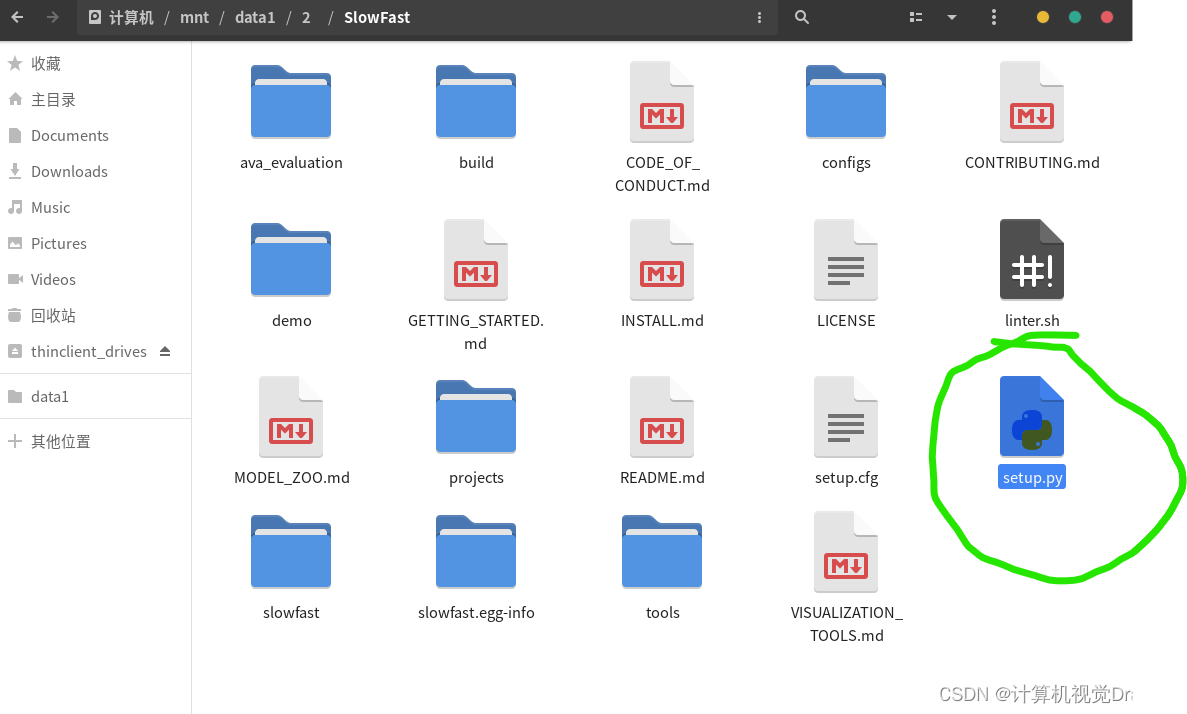Select the build folder icon
Viewport: 1187px width, 714px height.
click(x=475, y=101)
